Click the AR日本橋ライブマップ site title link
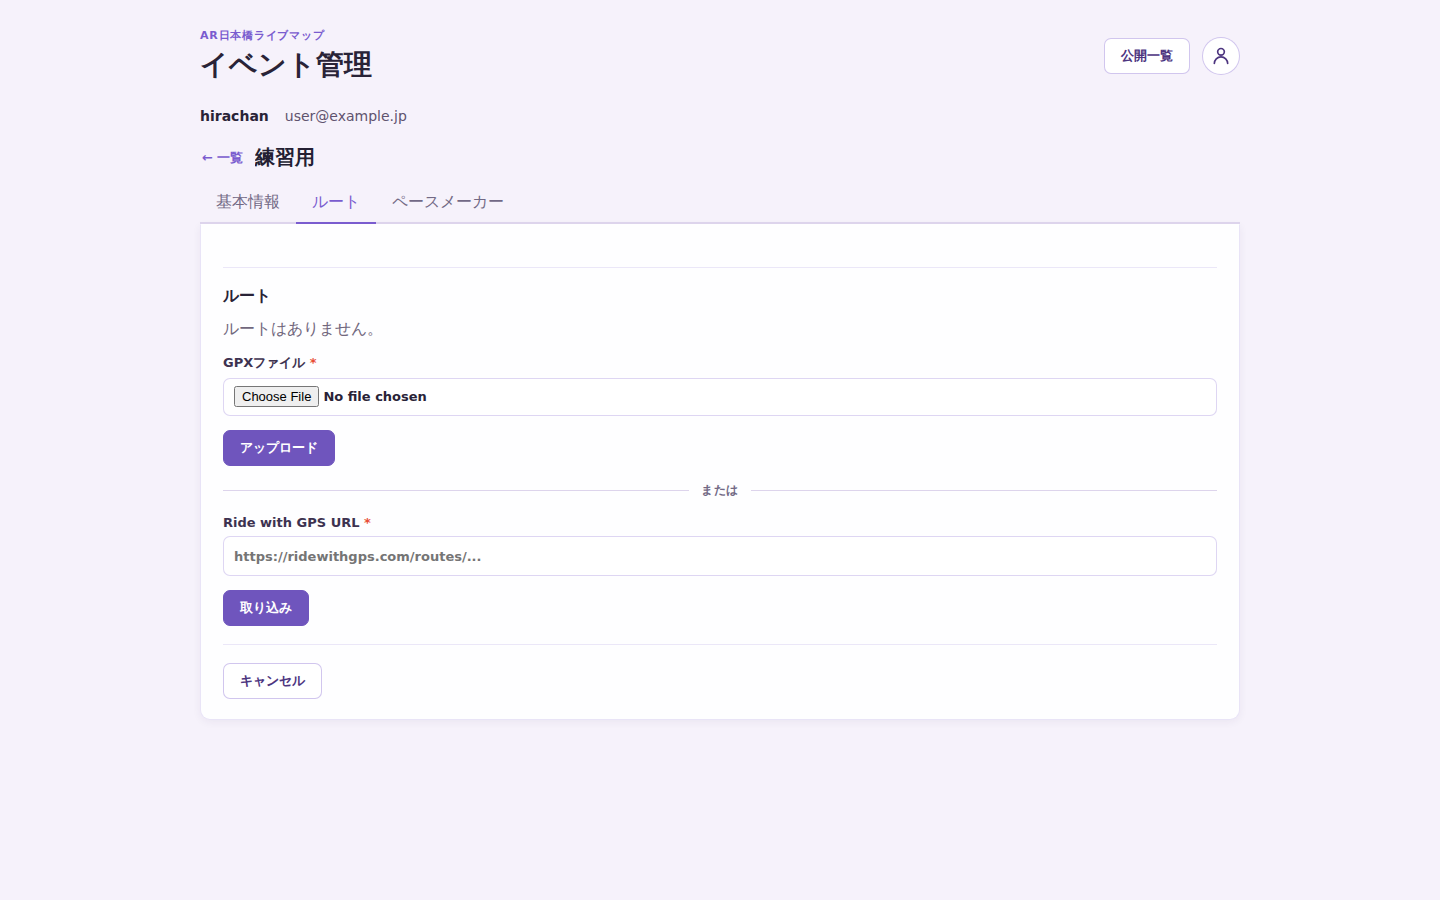Viewport: 1440px width, 900px height. tap(262, 35)
